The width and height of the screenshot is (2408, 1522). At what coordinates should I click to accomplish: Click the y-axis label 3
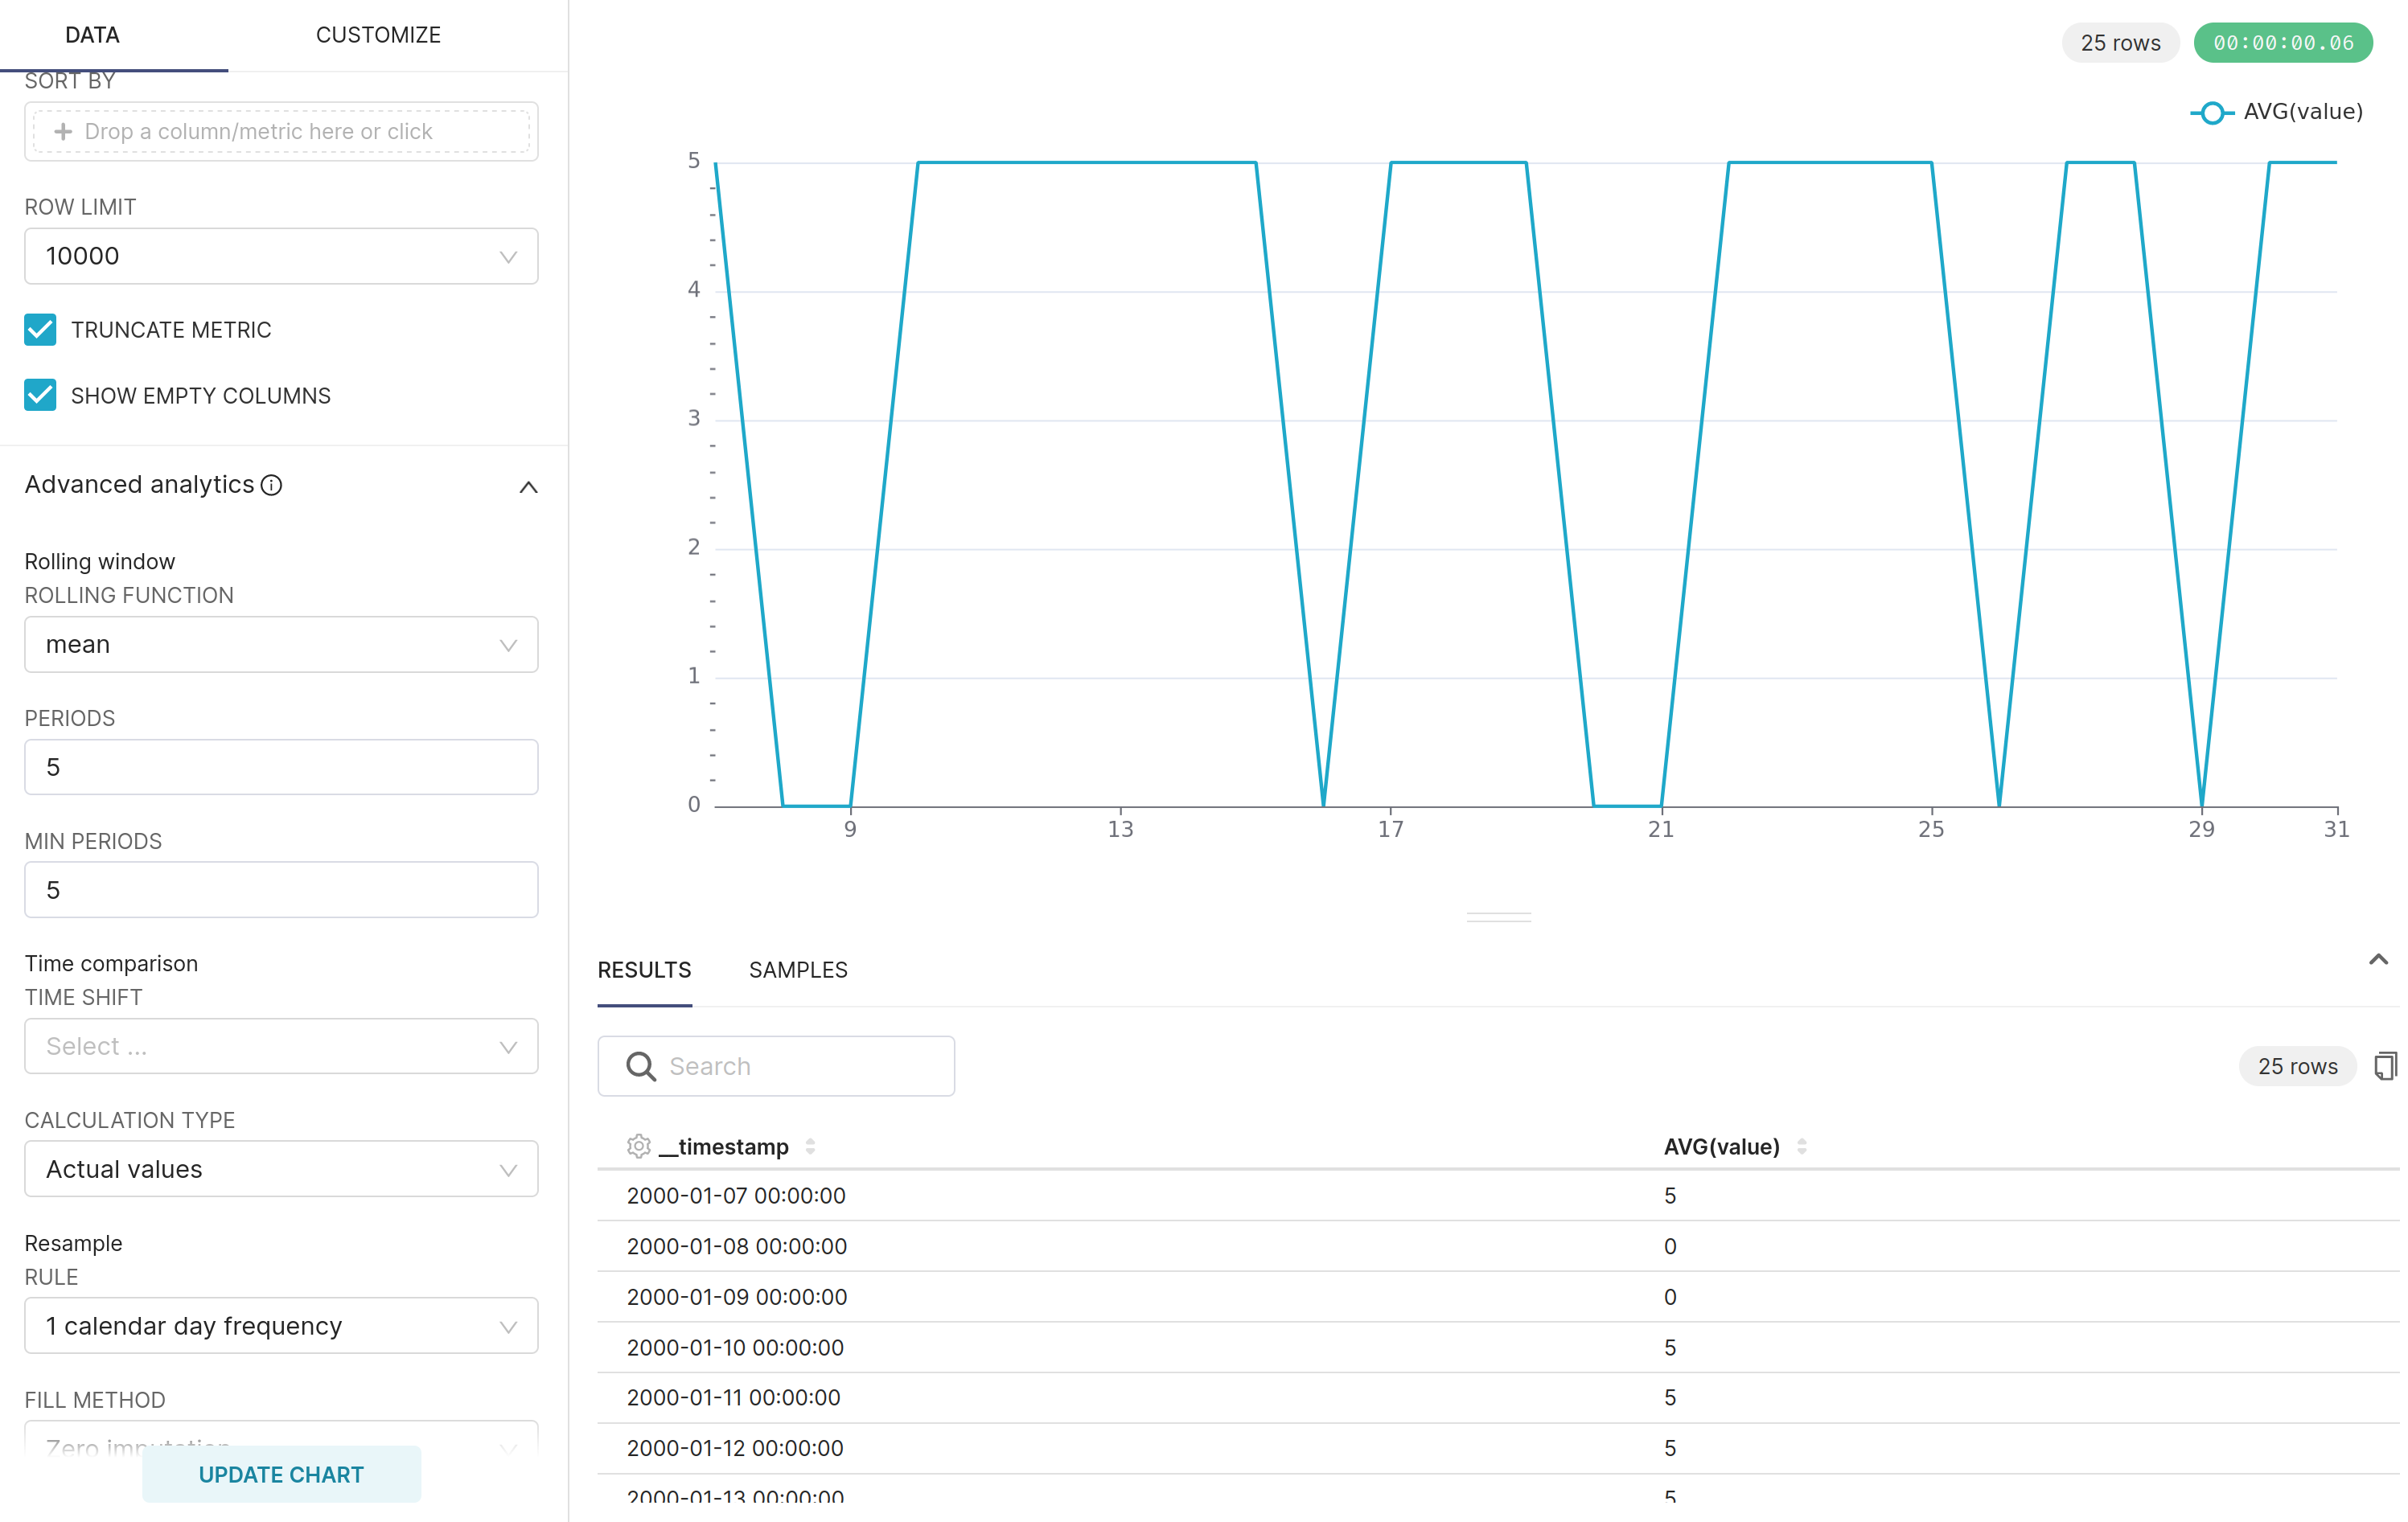694,419
